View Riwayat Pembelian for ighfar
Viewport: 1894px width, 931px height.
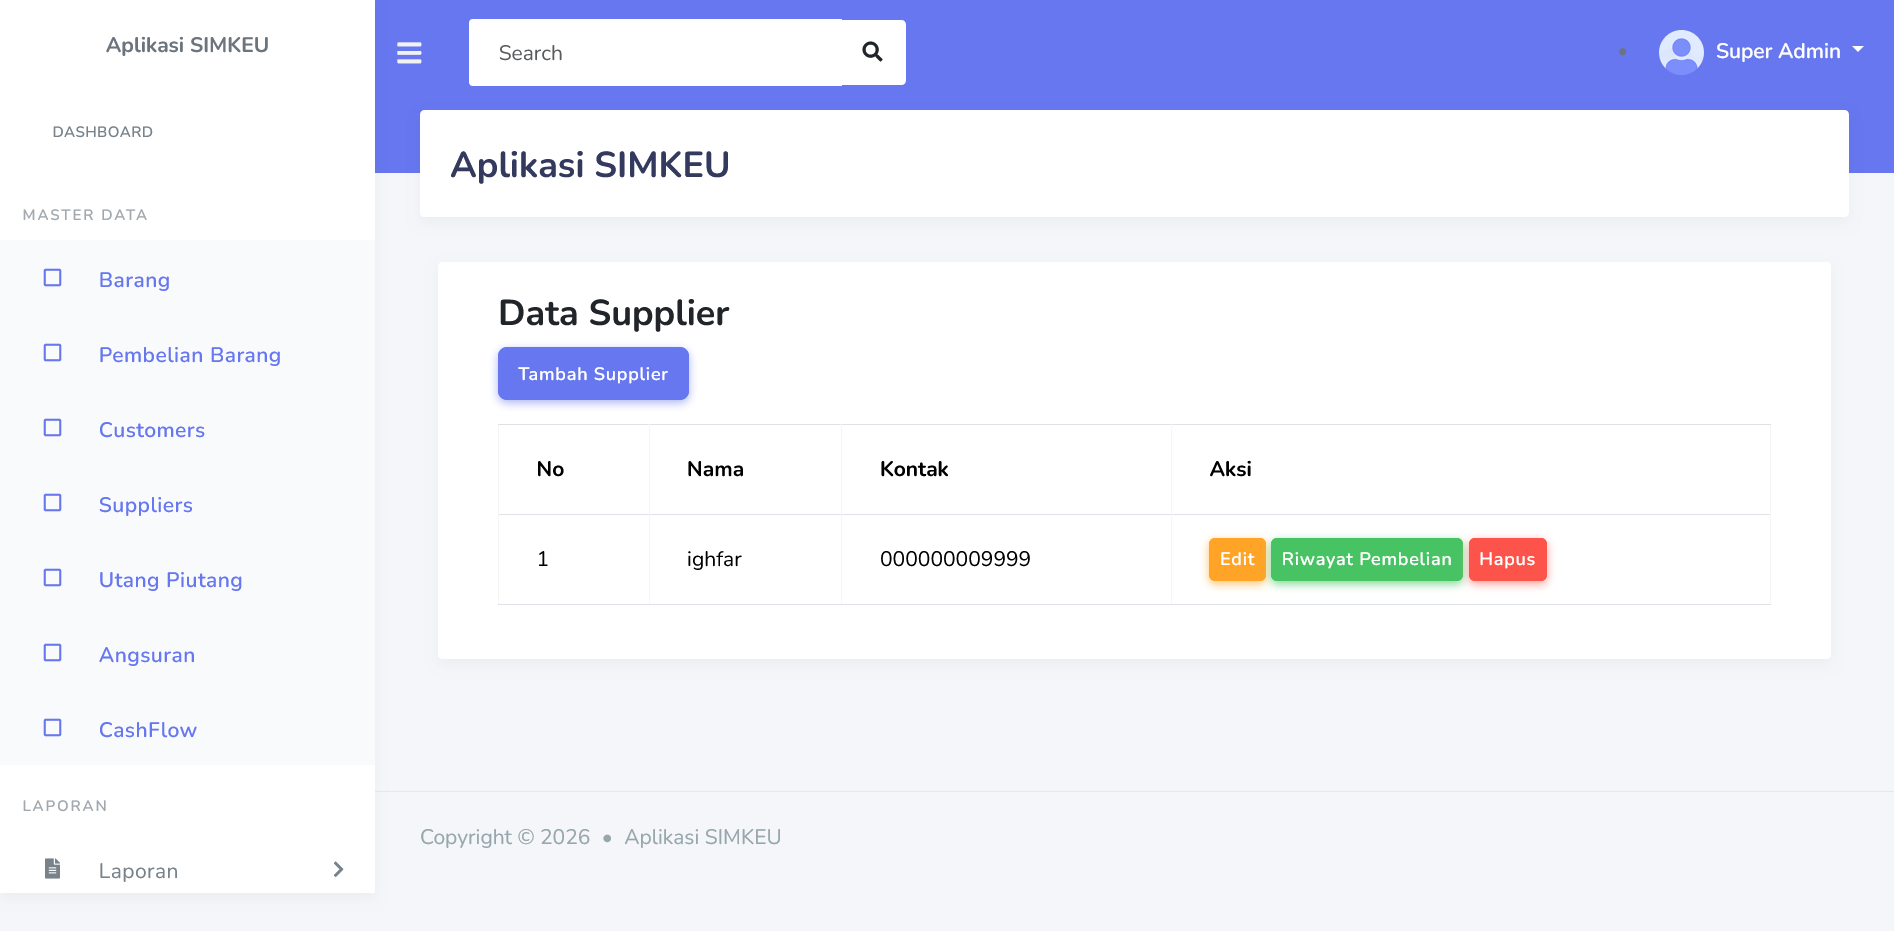click(x=1366, y=559)
